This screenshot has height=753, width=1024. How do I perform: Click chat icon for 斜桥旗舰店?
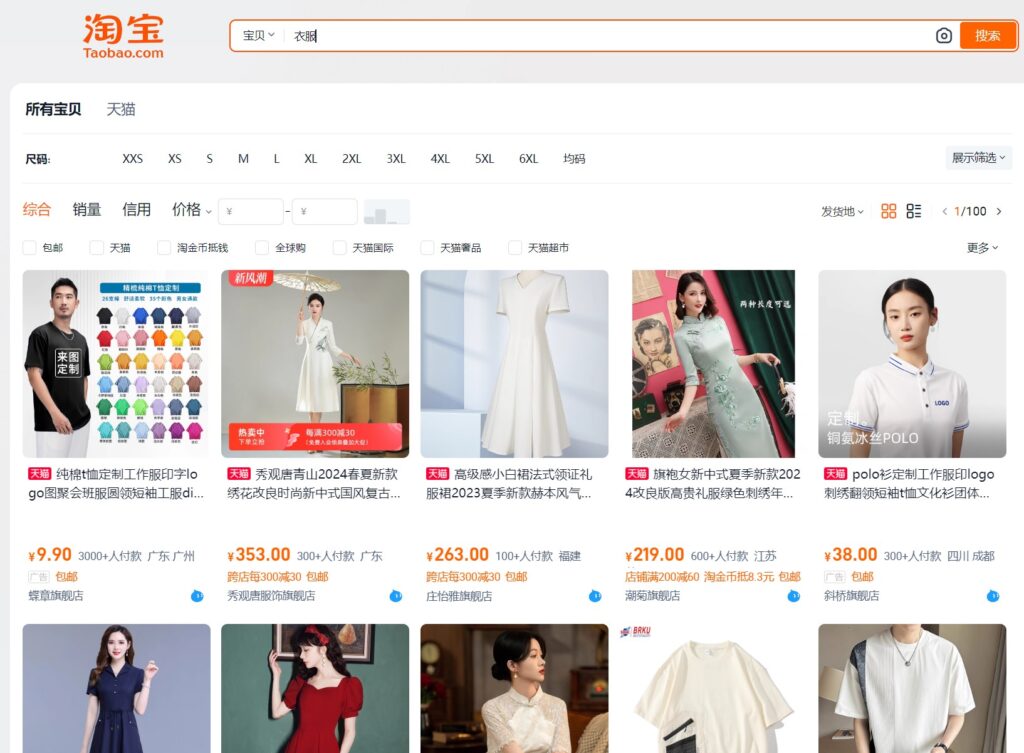click(x=993, y=596)
